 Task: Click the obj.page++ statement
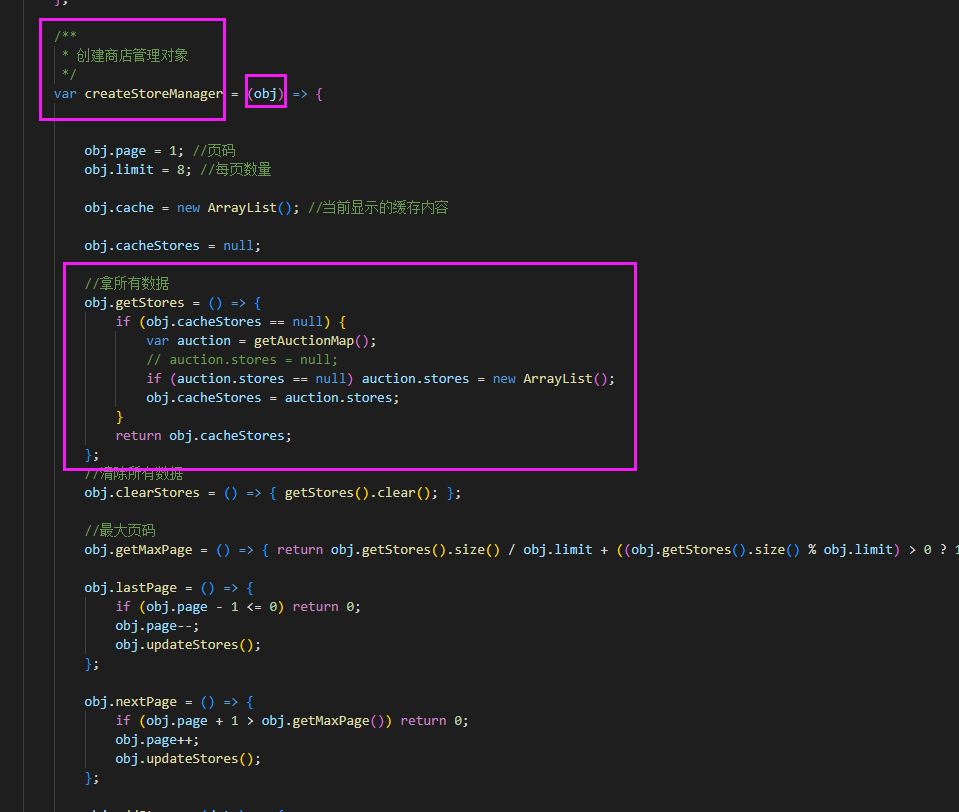pyautogui.click(x=157, y=740)
